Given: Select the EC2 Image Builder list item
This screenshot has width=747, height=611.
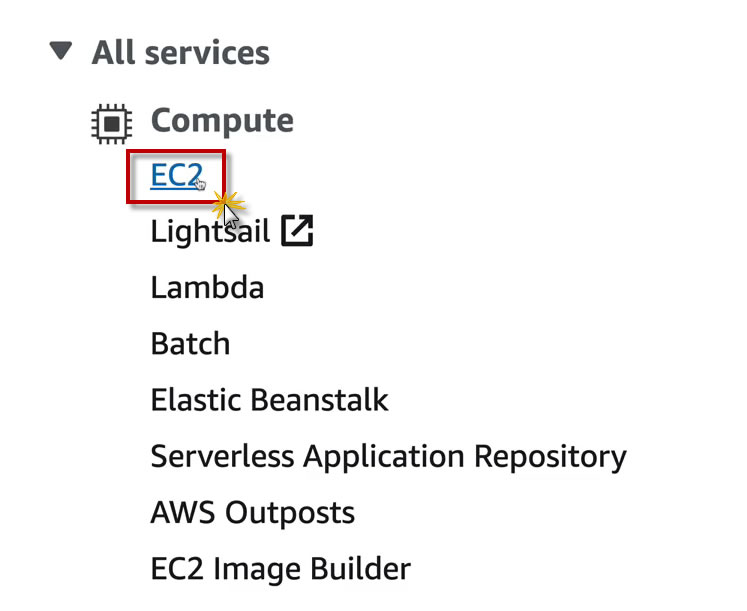Looking at the screenshot, I should 280,569.
